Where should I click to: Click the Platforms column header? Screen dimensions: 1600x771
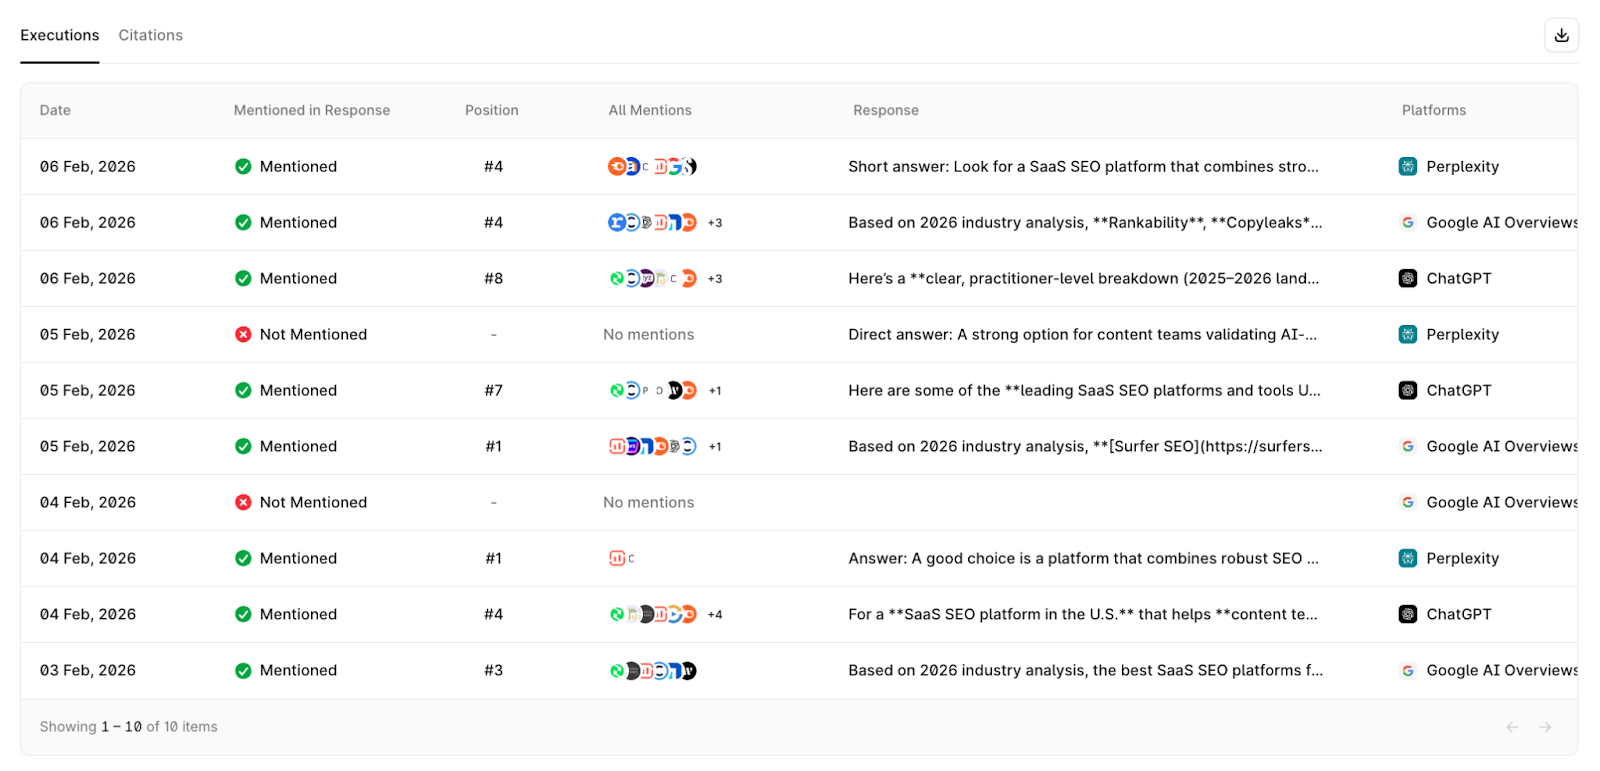[x=1433, y=111]
